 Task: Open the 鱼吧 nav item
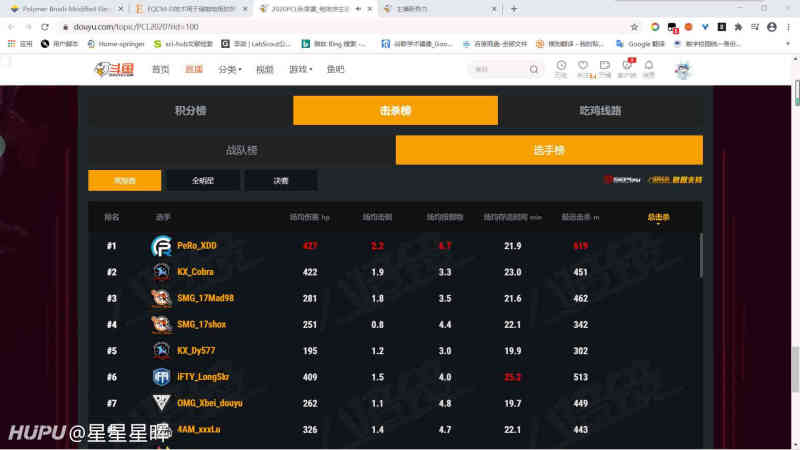tap(335, 69)
